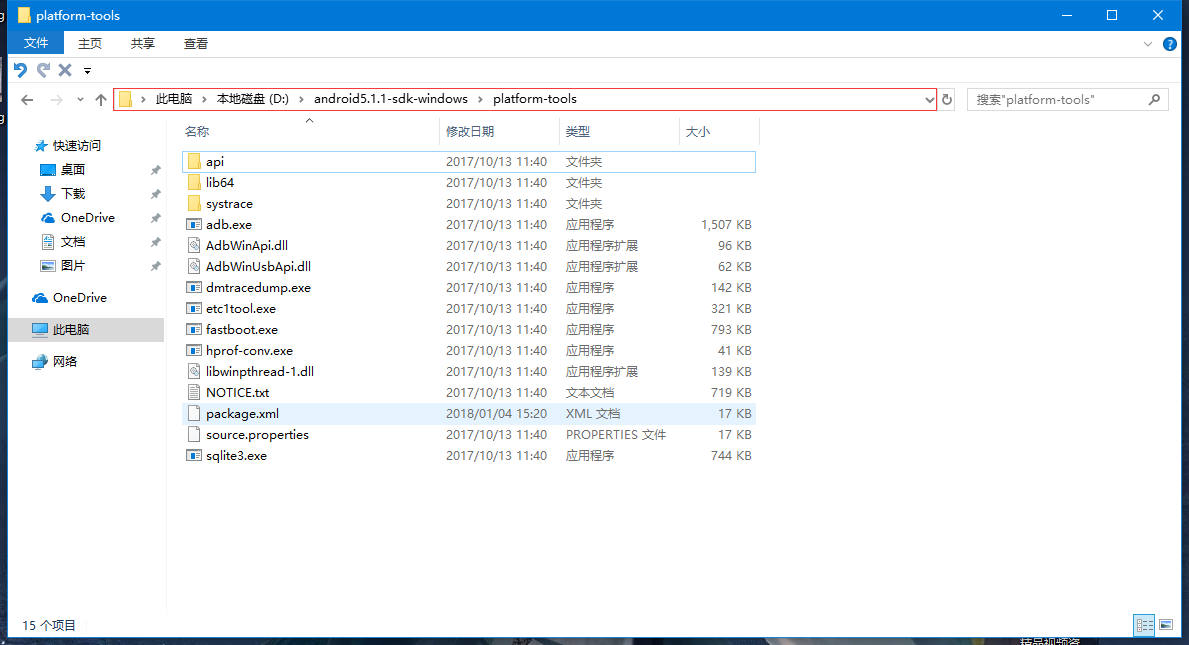Select 网络 in navigation pane

(x=64, y=362)
